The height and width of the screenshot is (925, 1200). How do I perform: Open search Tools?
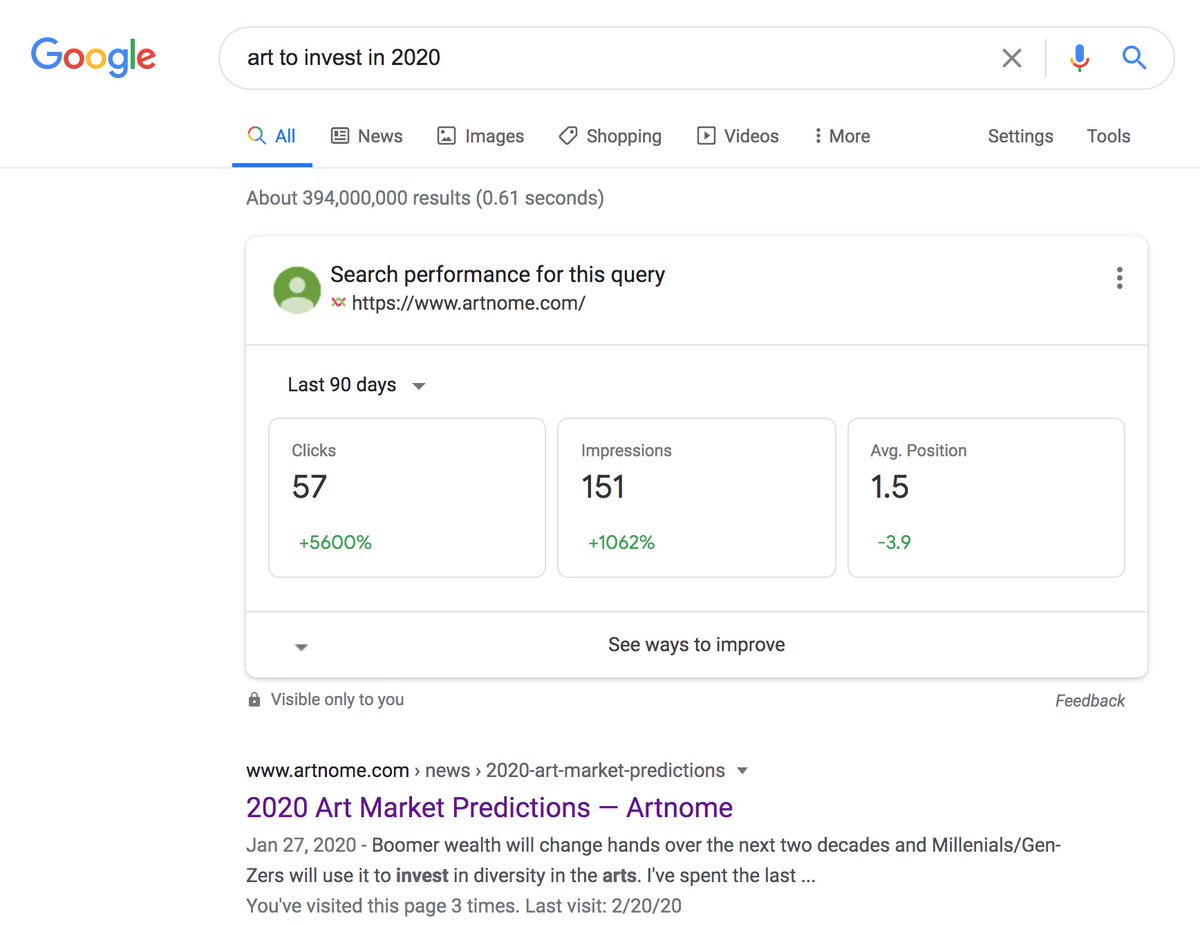click(1108, 136)
